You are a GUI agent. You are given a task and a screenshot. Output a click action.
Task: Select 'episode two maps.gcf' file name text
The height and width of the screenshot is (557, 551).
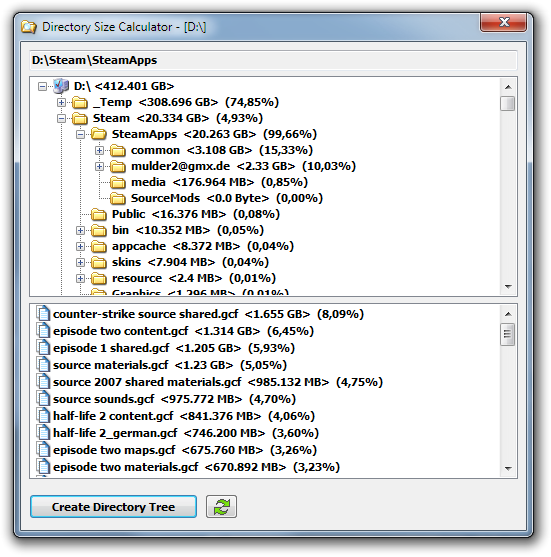click(114, 450)
